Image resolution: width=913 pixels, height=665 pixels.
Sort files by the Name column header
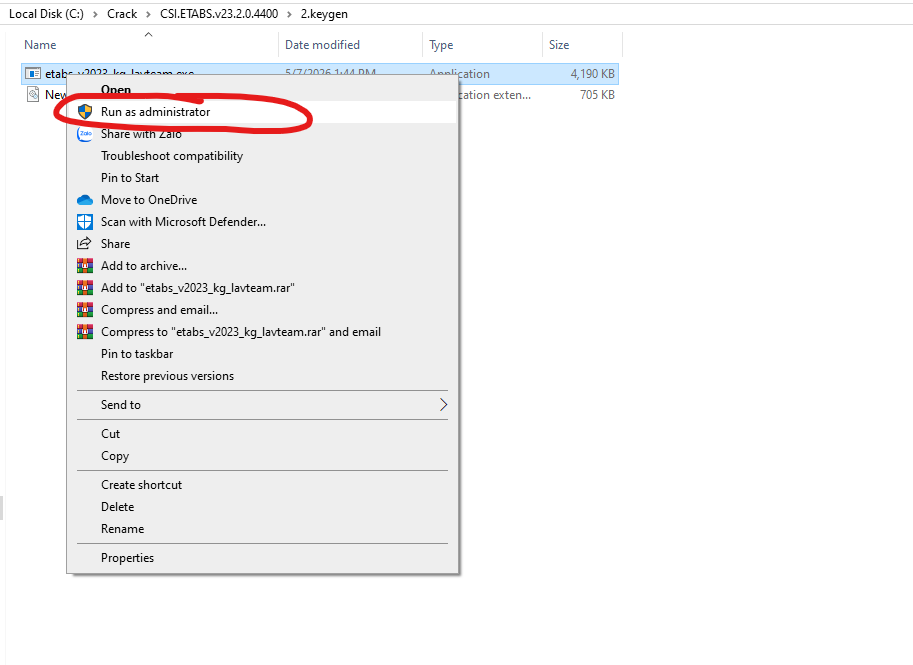pyautogui.click(x=40, y=45)
